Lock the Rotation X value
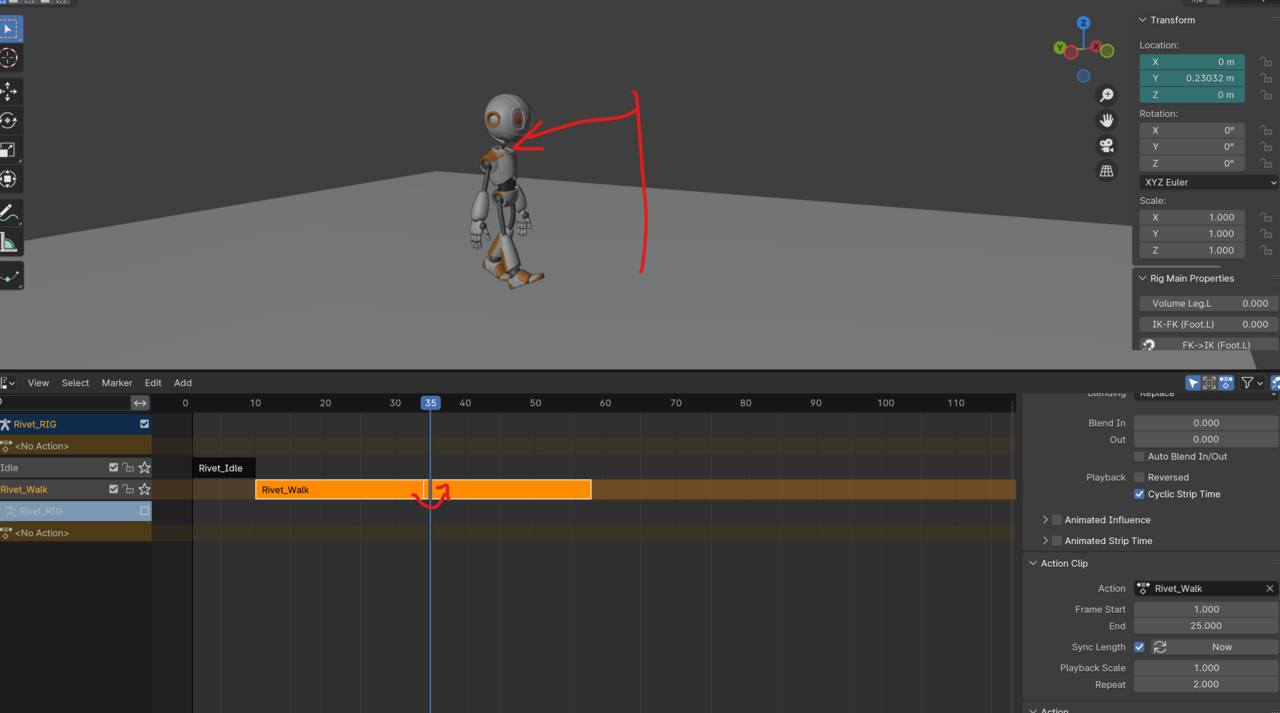1280x713 pixels. [x=1266, y=130]
